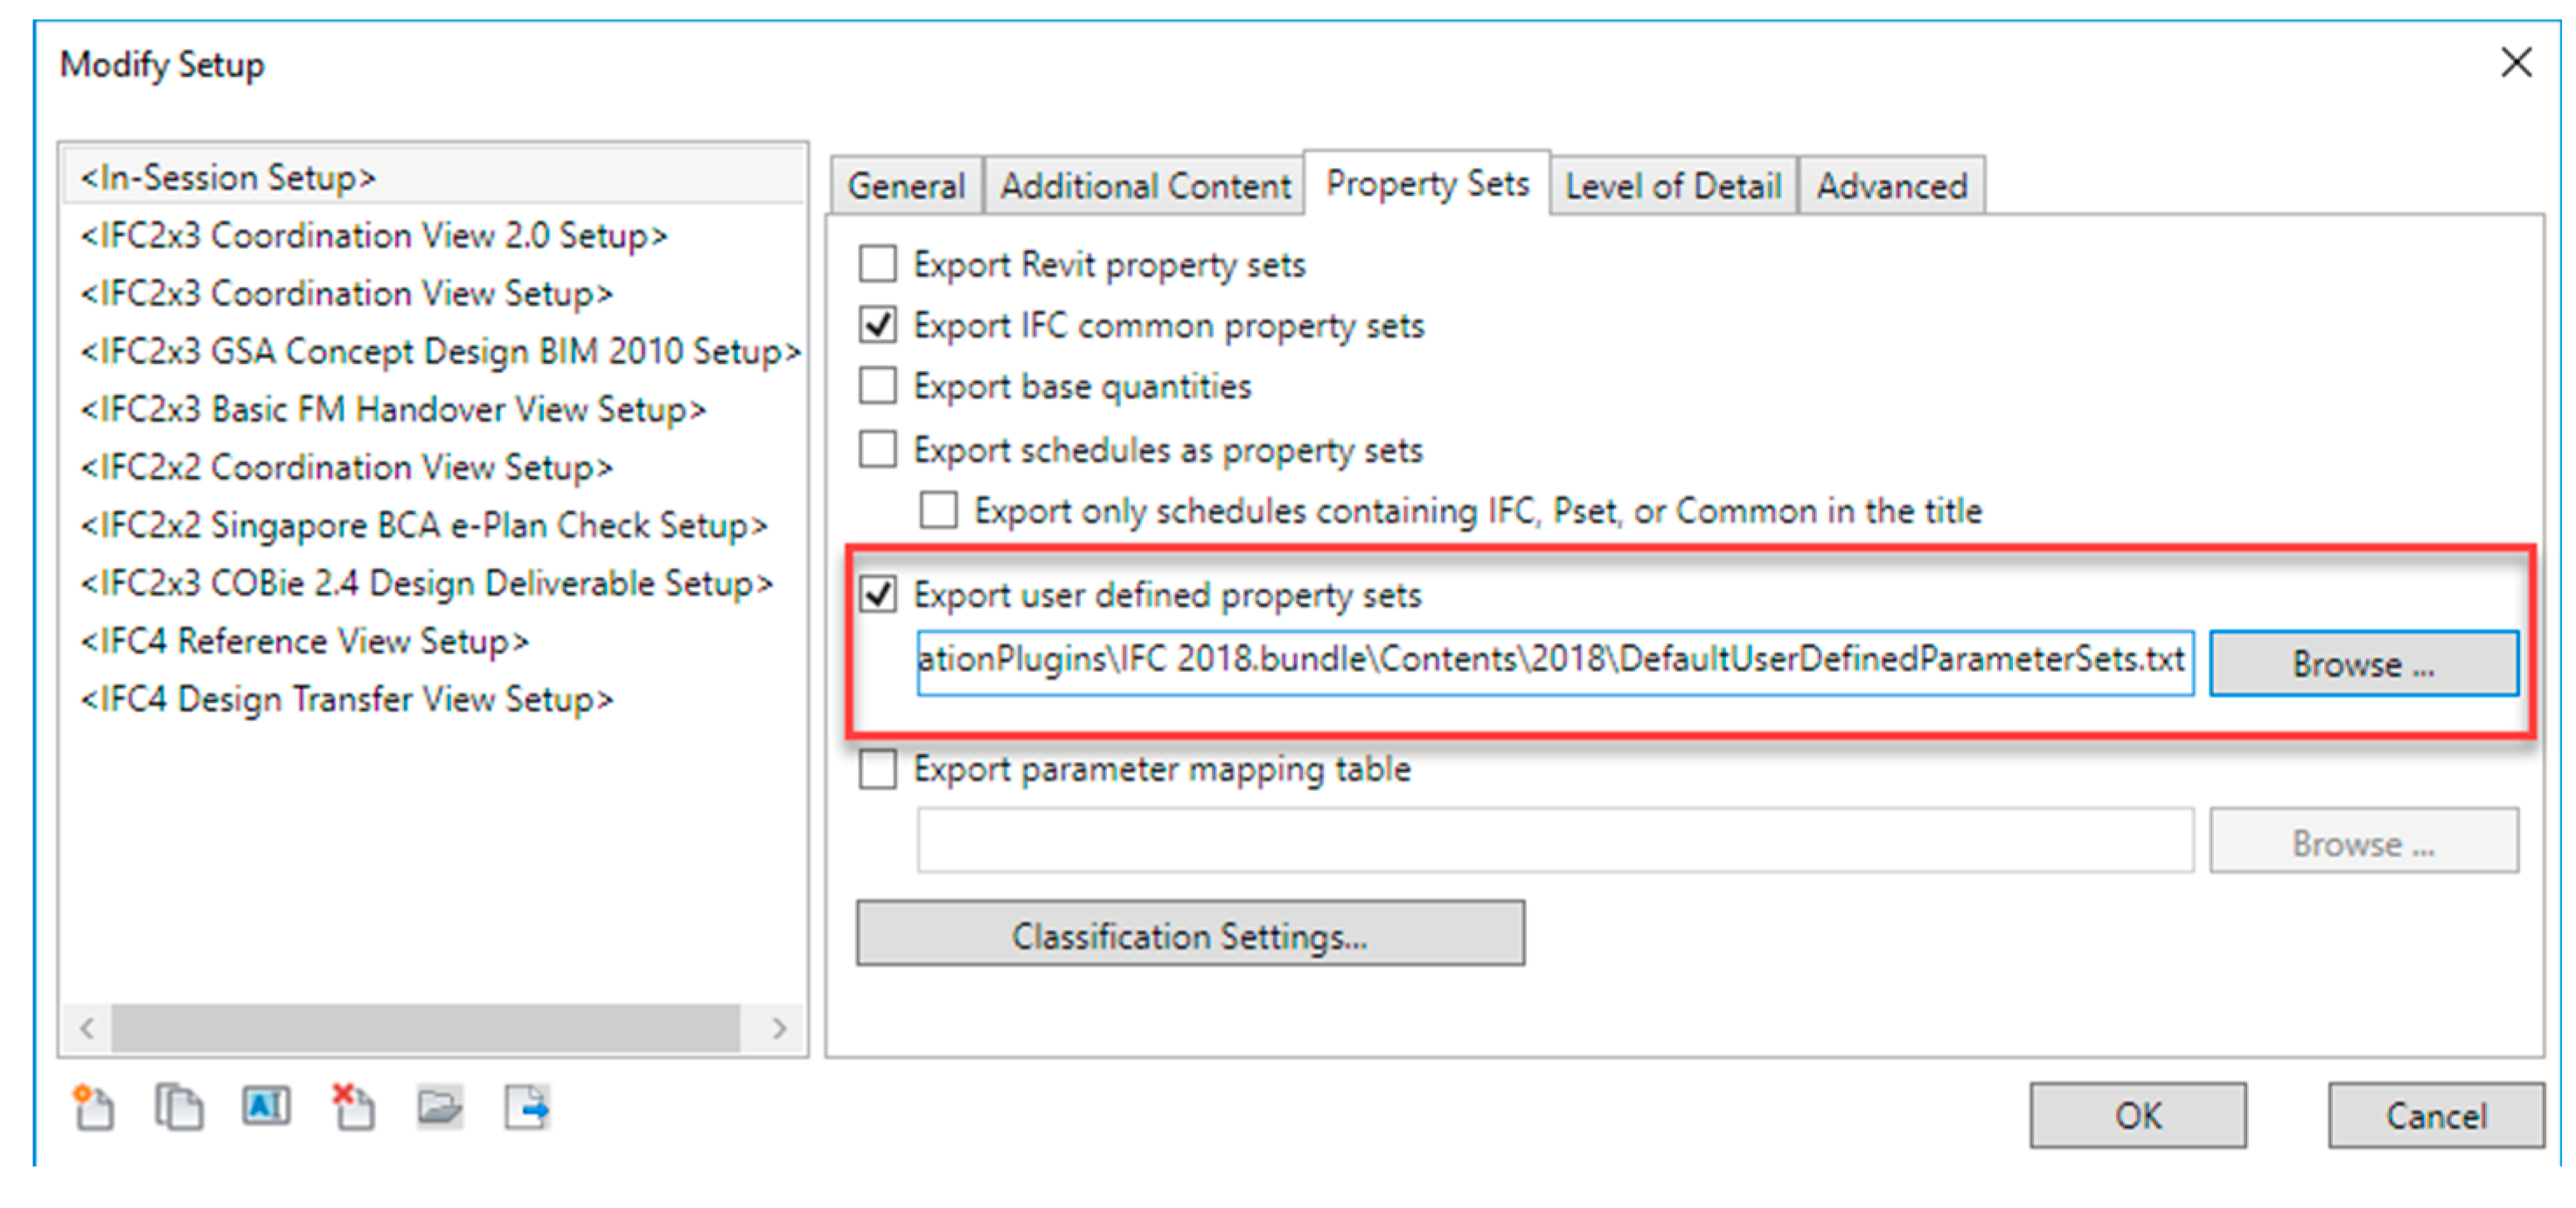Click the create new setup icon
This screenshot has height=1208, width=2576.
(94, 1108)
